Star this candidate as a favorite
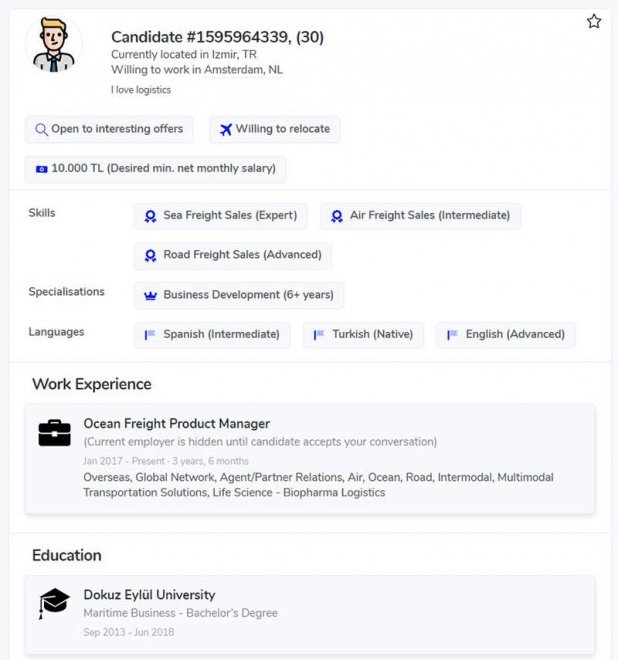Image resolution: width=618 pixels, height=660 pixels. click(594, 21)
